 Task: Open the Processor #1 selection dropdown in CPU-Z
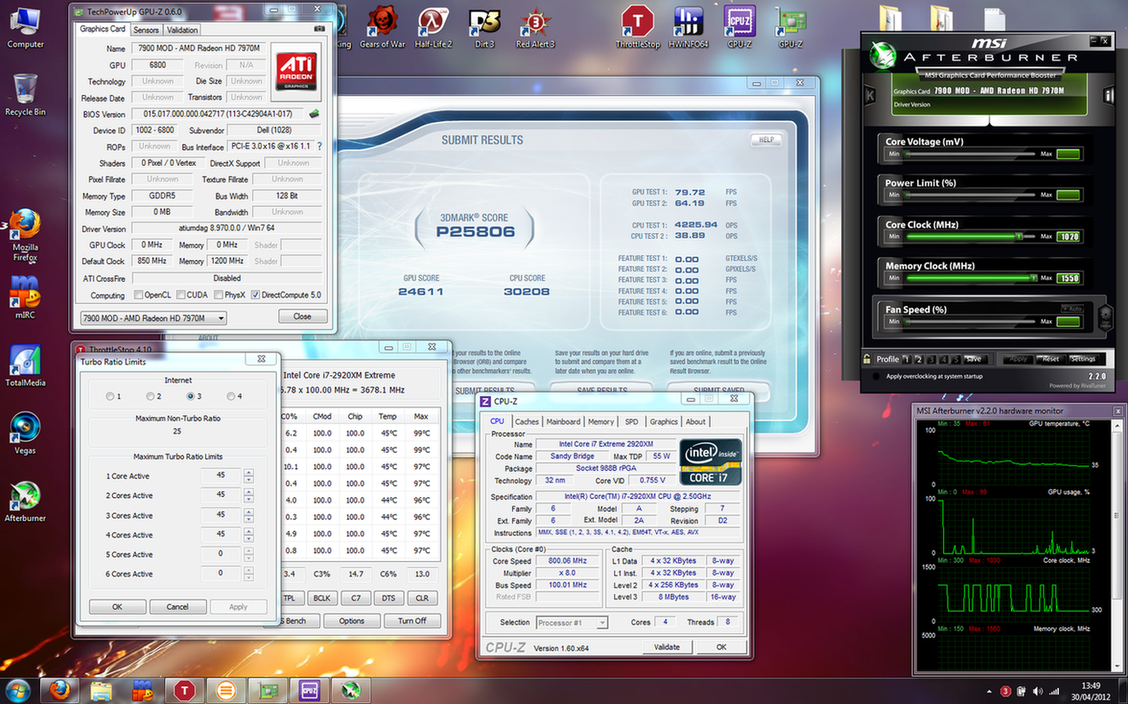point(573,622)
